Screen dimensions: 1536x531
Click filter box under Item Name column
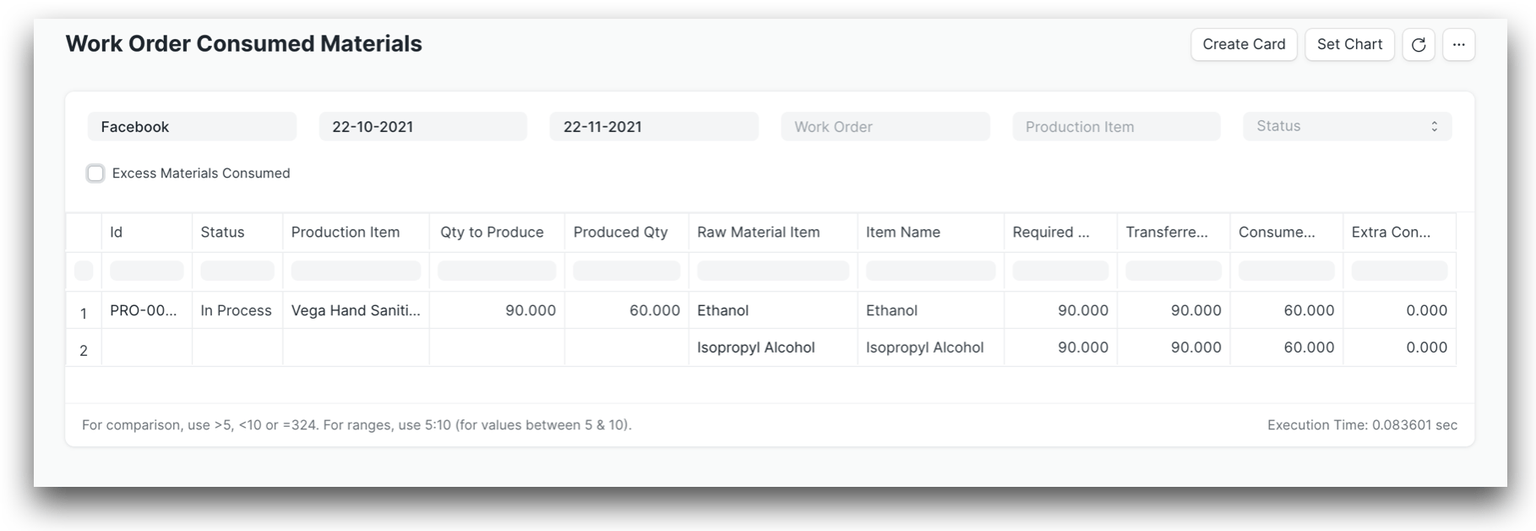(x=930, y=271)
